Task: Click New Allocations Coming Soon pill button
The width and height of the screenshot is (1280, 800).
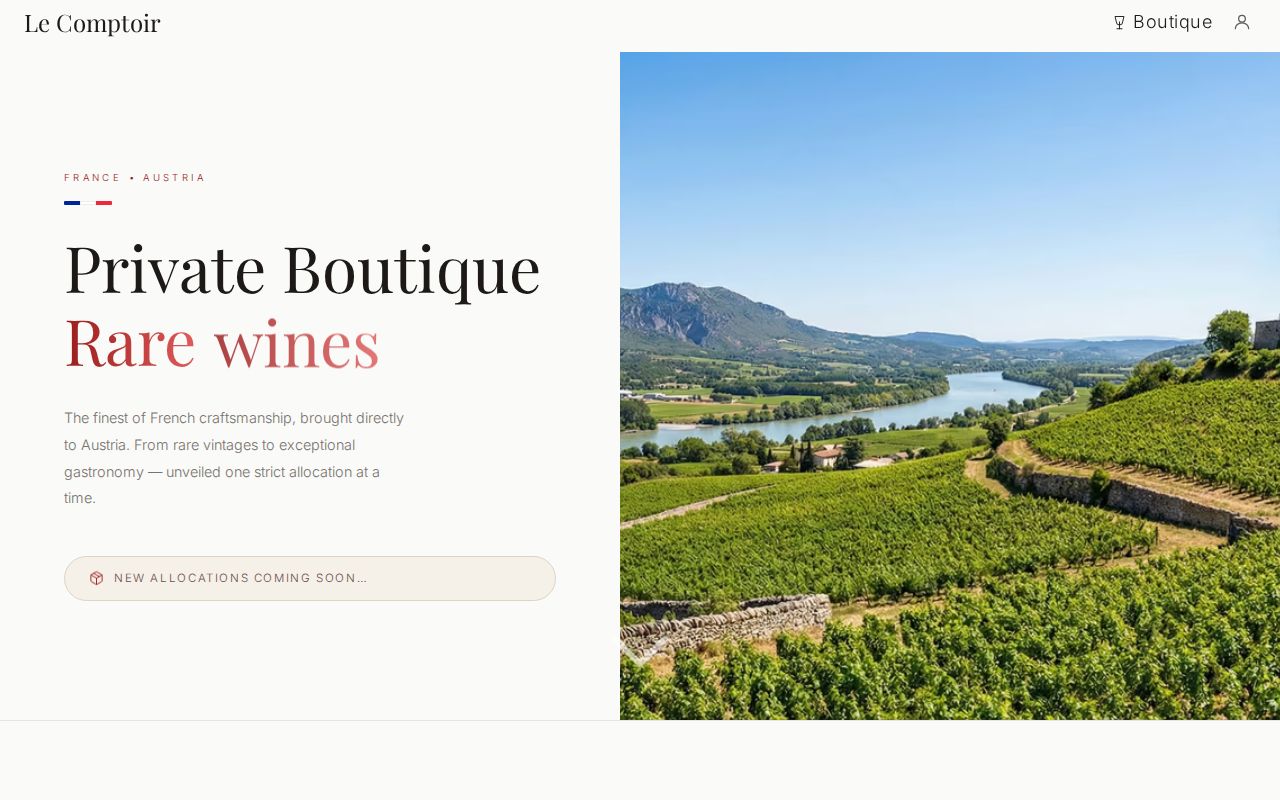Action: point(310,578)
